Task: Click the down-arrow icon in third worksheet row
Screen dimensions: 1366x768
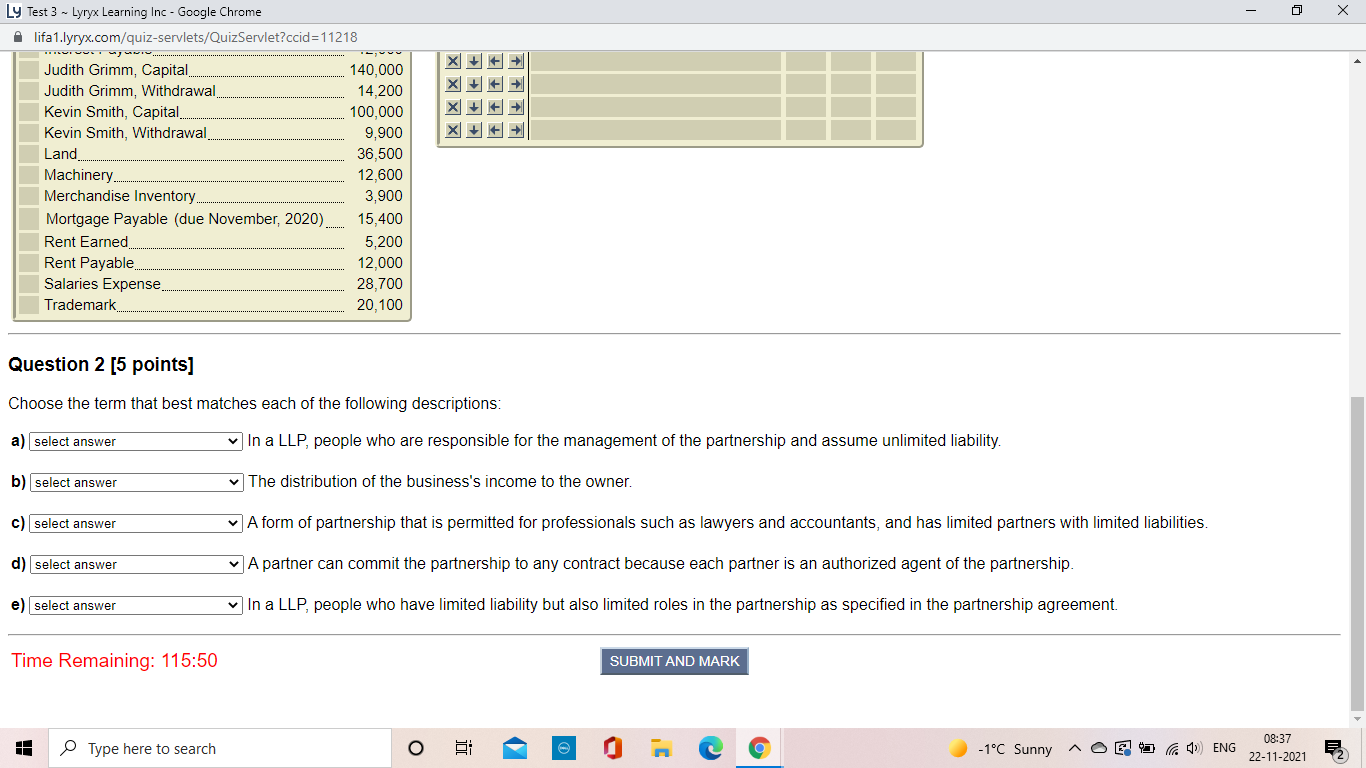Action: 474,107
